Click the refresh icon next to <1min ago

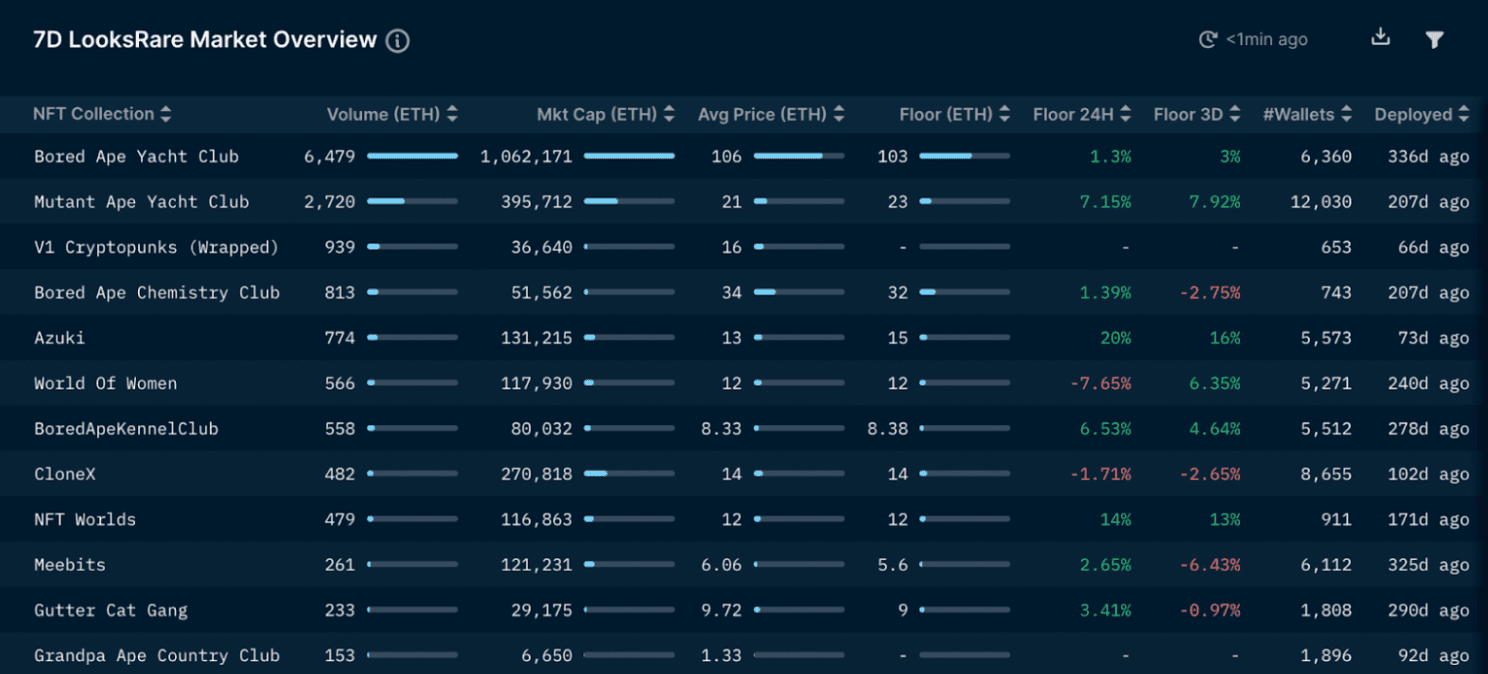coord(1208,40)
